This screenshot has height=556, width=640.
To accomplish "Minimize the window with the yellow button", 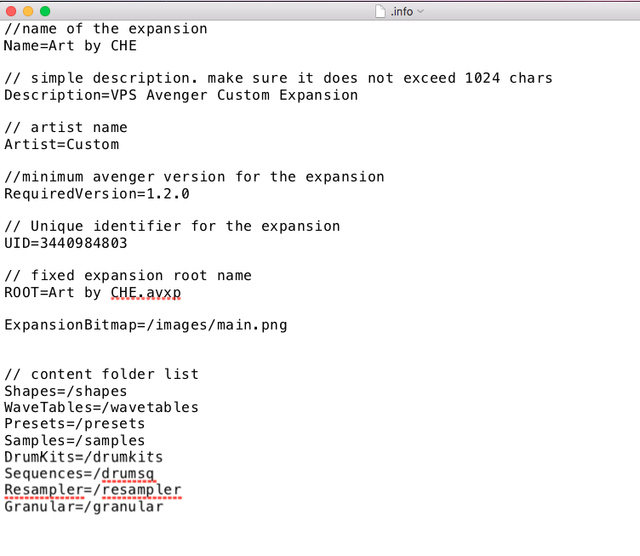I will (x=28, y=11).
